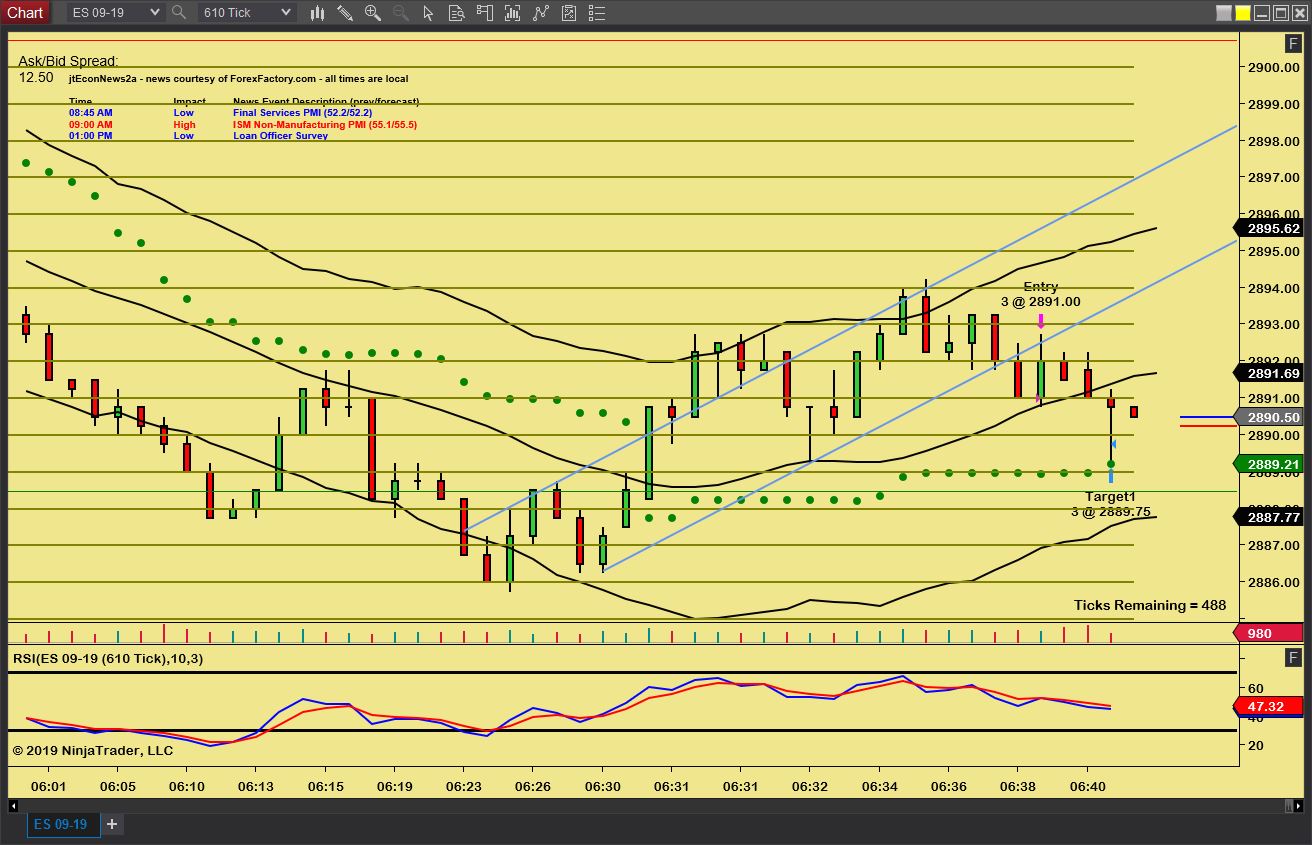Click the 06:34 time axis label
The width and height of the screenshot is (1312, 845).
(879, 787)
